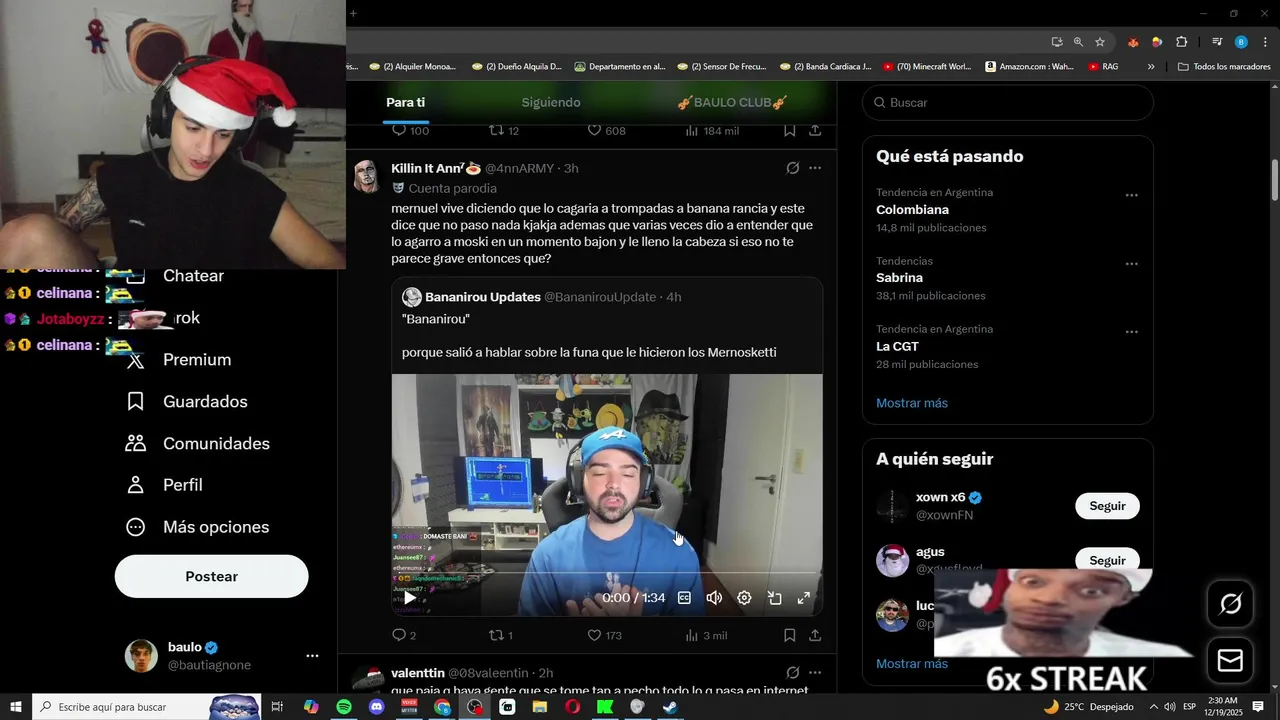Expand video to fullscreen

(x=803, y=598)
